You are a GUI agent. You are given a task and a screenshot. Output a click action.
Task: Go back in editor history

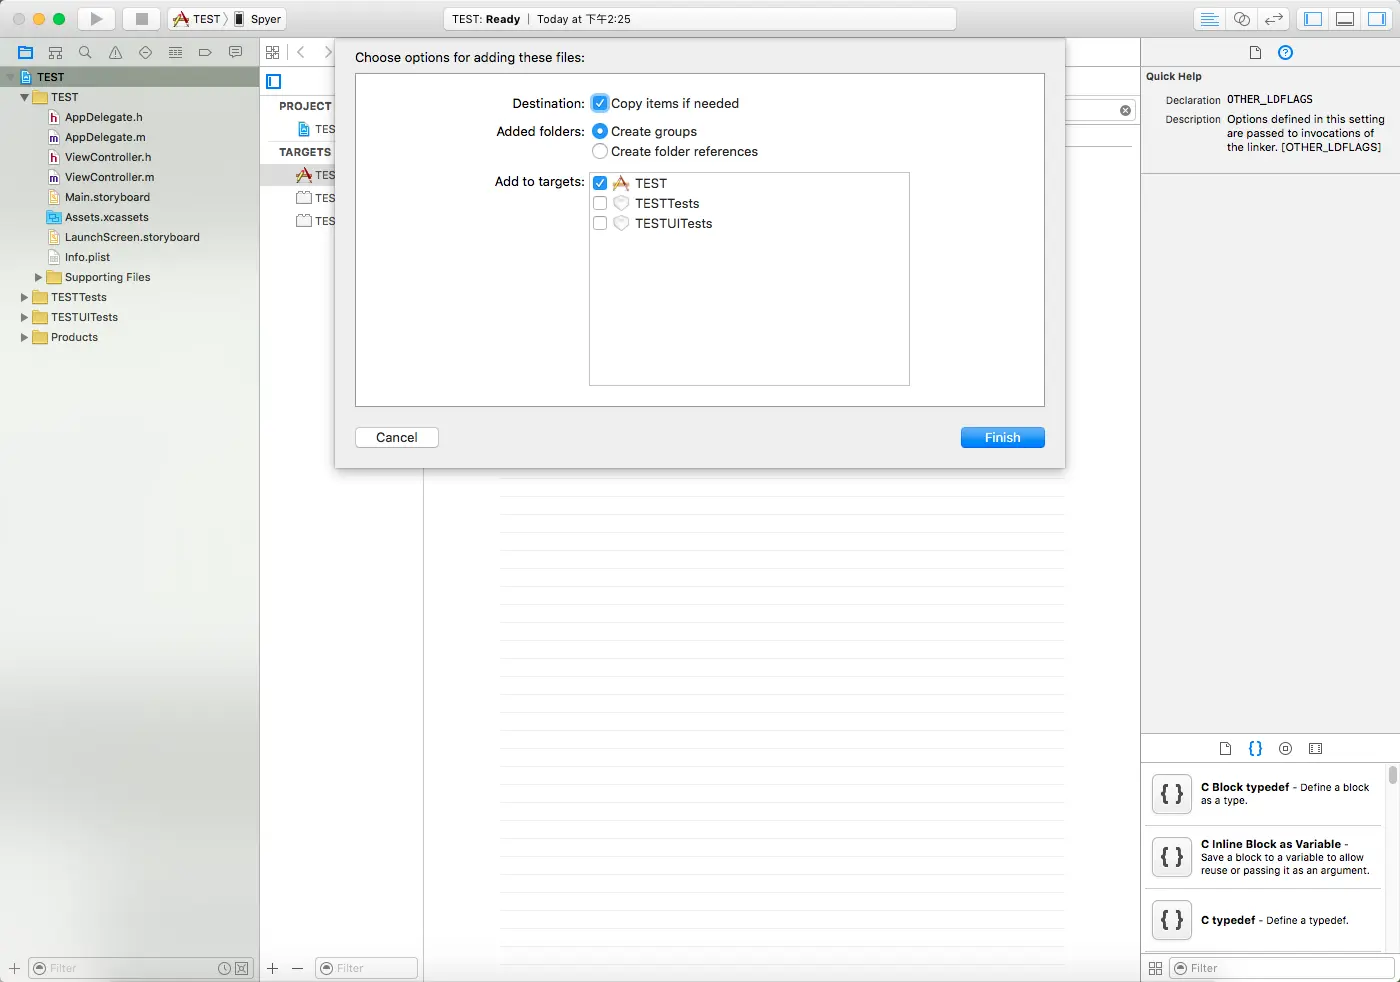point(301,52)
